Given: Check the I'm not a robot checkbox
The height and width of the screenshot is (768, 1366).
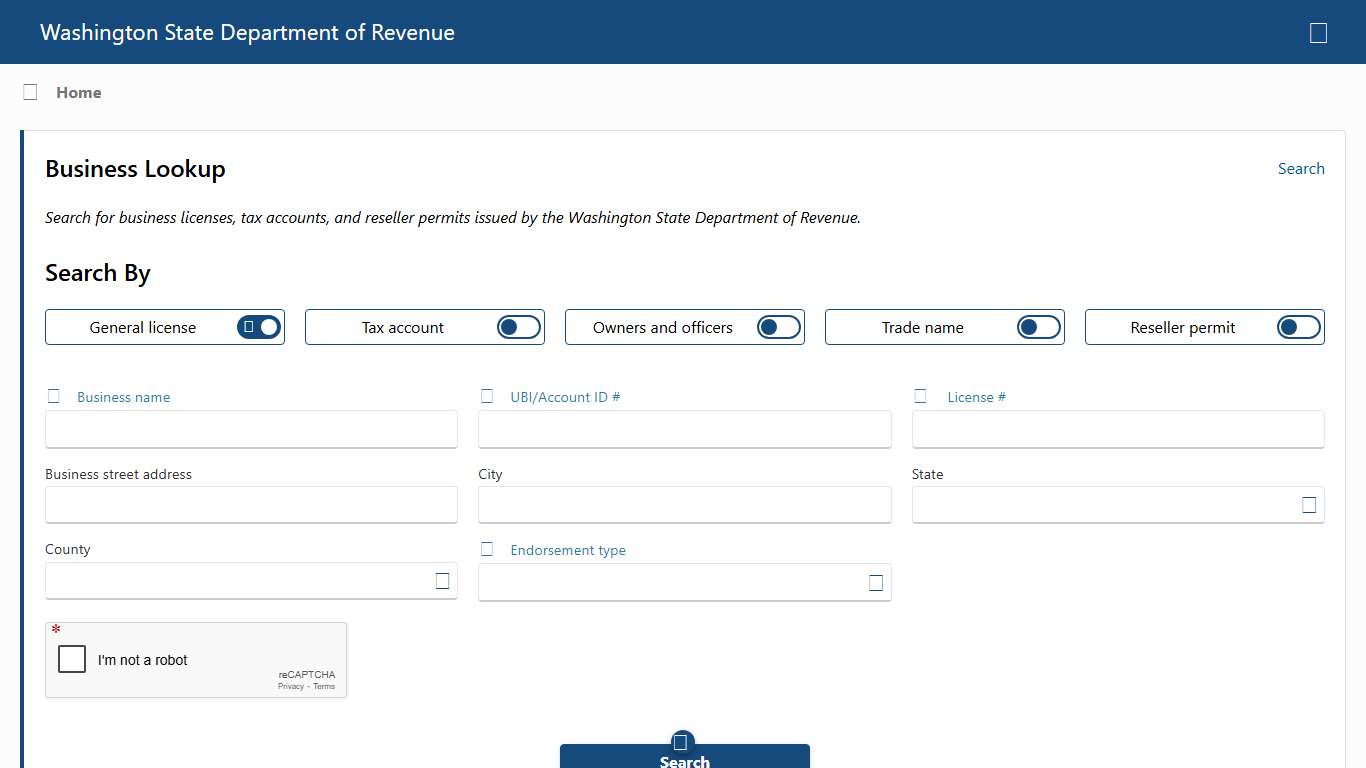Looking at the screenshot, I should pos(71,659).
